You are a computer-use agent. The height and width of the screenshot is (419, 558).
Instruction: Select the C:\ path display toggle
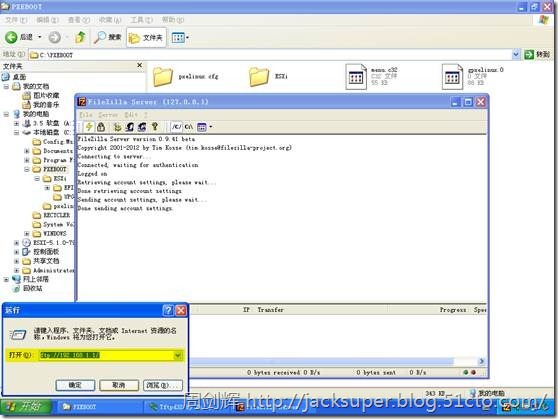click(189, 127)
